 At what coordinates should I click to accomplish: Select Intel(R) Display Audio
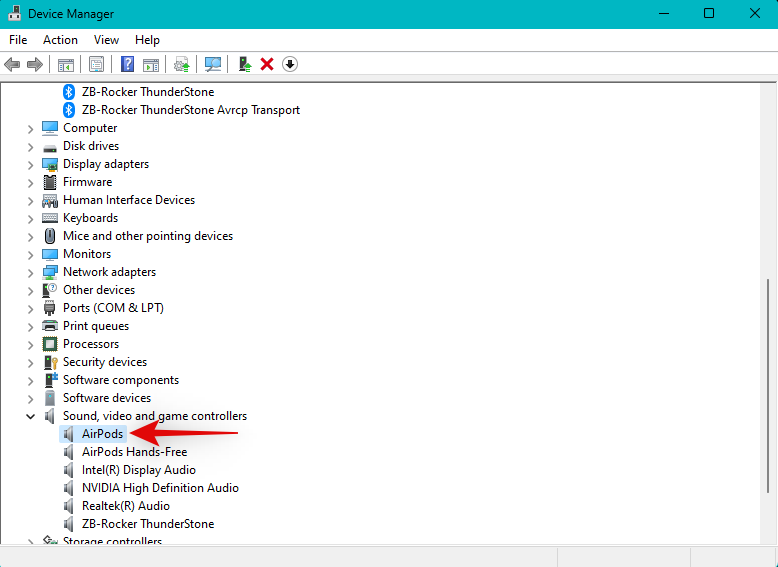tap(138, 470)
